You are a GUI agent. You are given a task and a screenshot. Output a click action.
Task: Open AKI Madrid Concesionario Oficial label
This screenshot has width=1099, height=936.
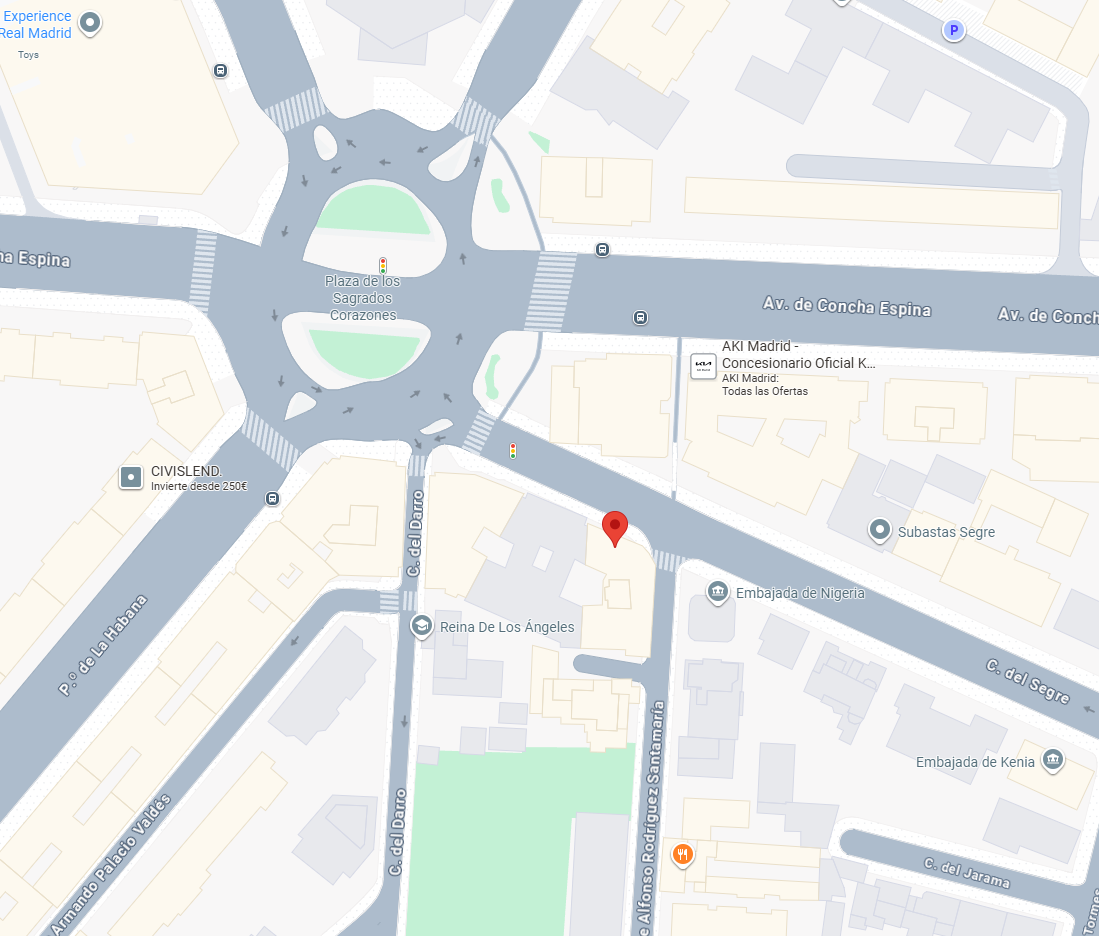click(x=798, y=355)
